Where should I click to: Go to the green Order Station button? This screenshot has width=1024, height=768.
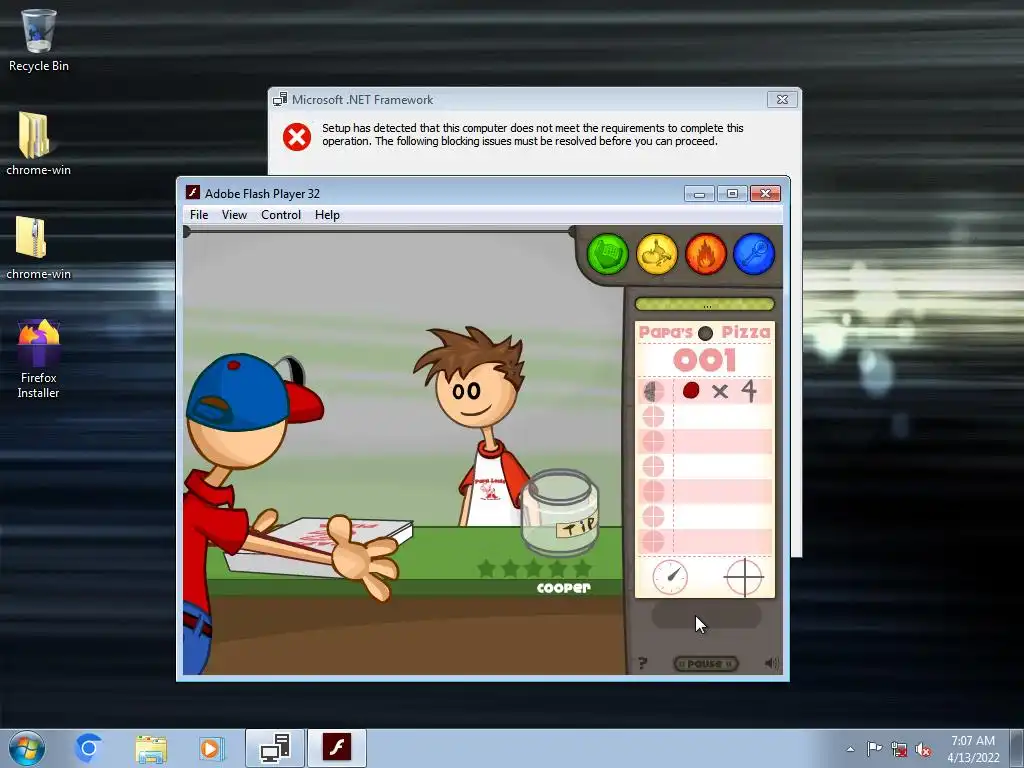click(607, 254)
